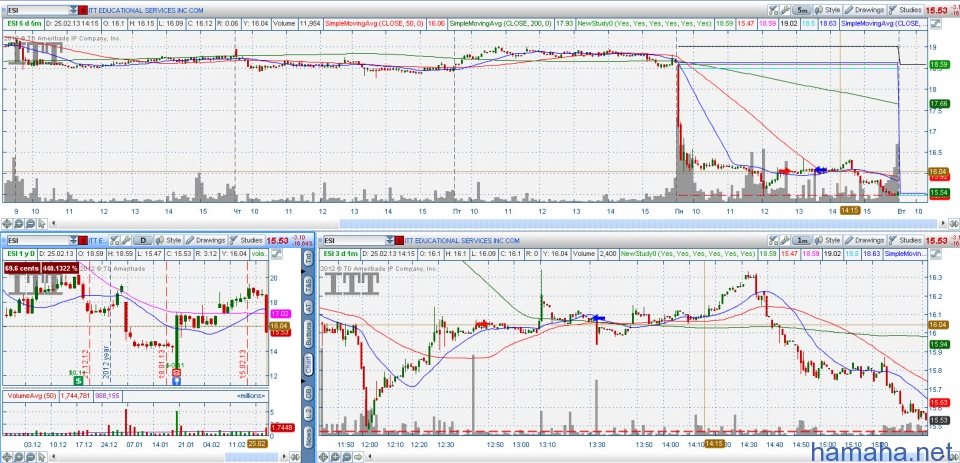The height and width of the screenshot is (463, 960).
Task: Open the 5m timeframe selector
Action: [801, 10]
